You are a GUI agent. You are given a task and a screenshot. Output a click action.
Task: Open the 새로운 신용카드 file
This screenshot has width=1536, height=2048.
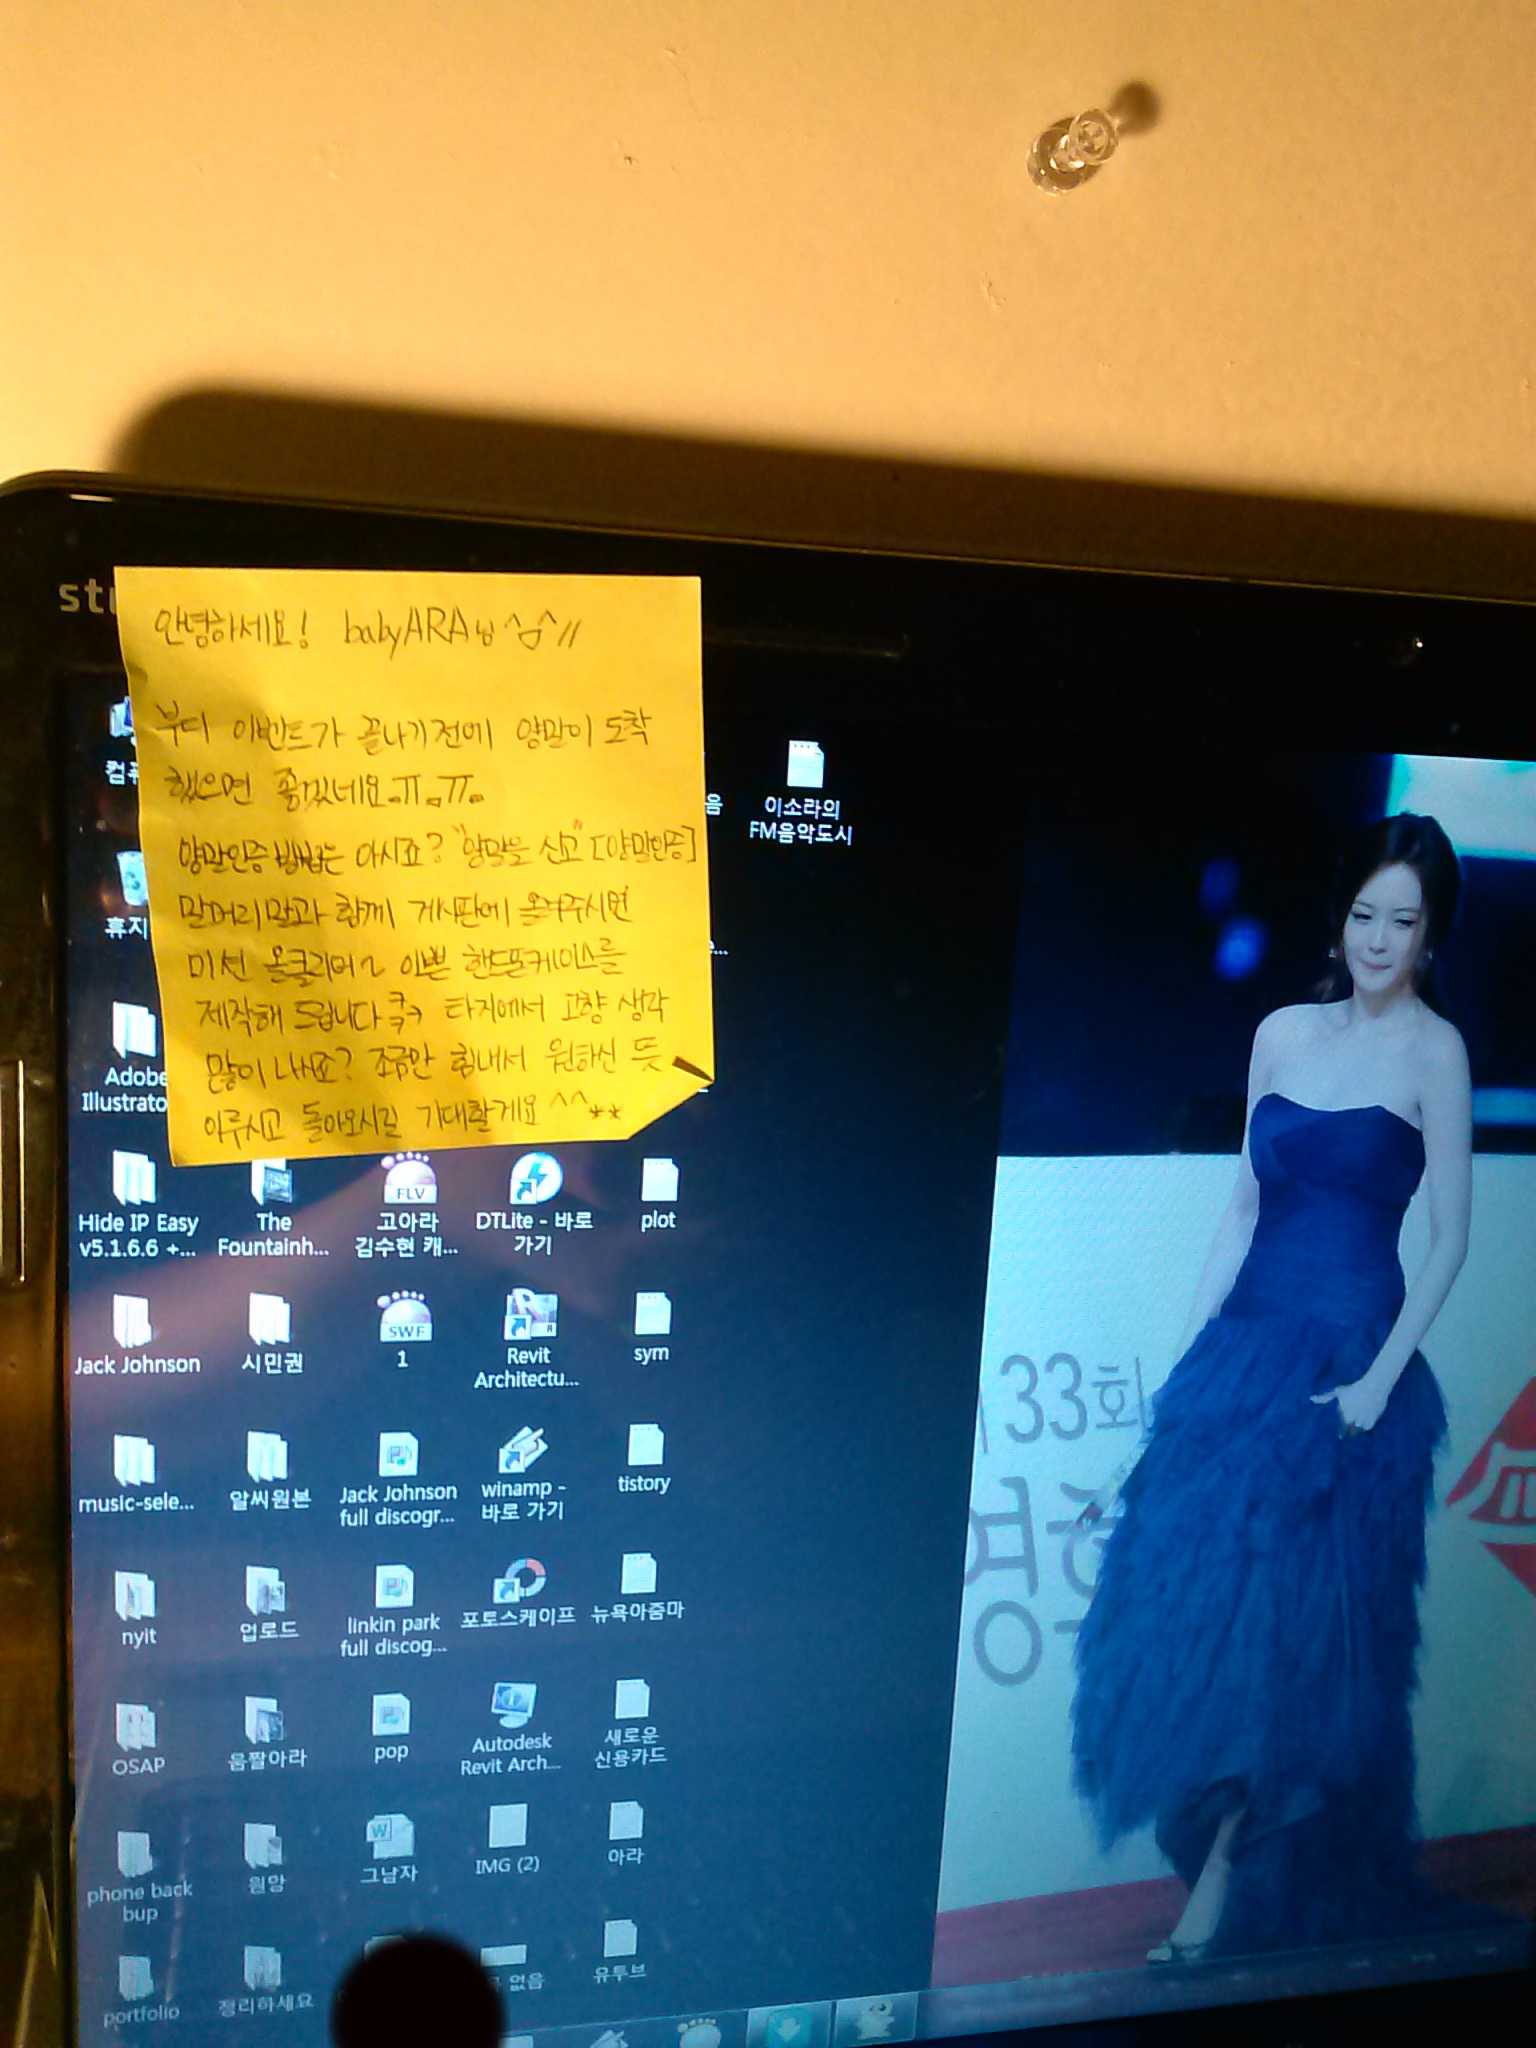point(631,1724)
